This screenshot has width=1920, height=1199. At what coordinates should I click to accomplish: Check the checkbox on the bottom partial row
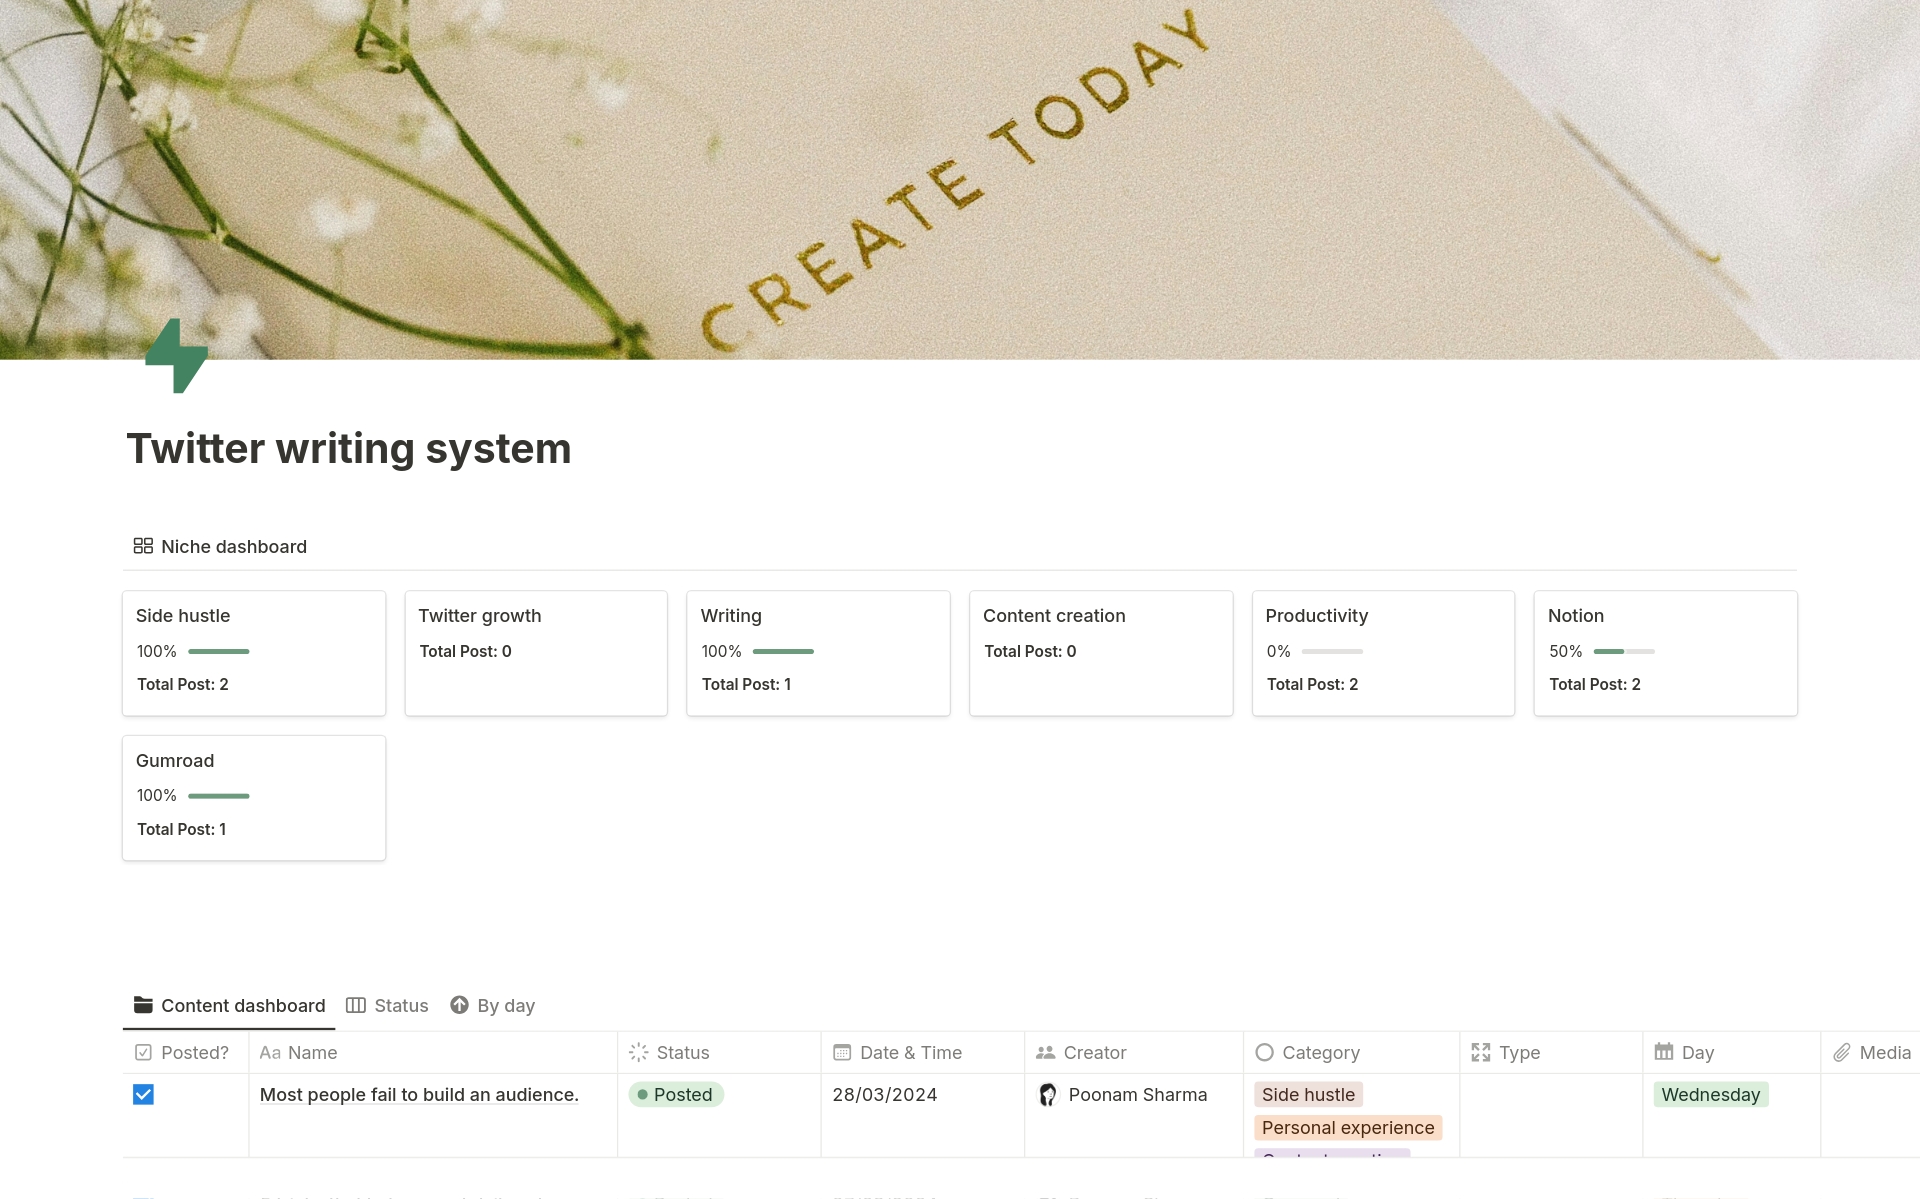pyautogui.click(x=143, y=1197)
